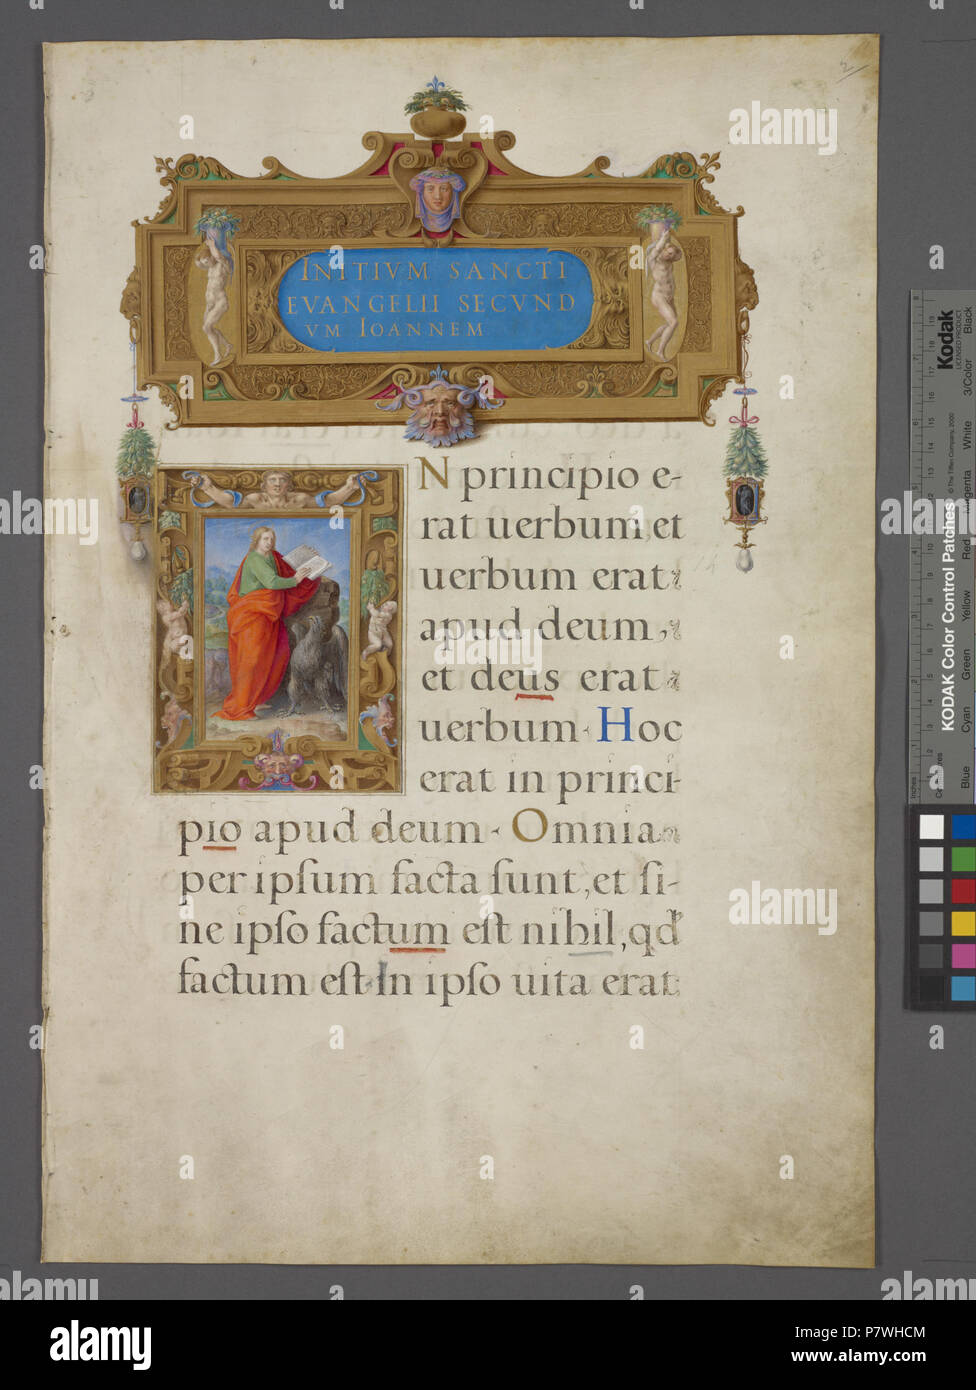Viewport: 976px width, 1390px height.
Task: Pick the blue color patch
Action: pos(963,826)
